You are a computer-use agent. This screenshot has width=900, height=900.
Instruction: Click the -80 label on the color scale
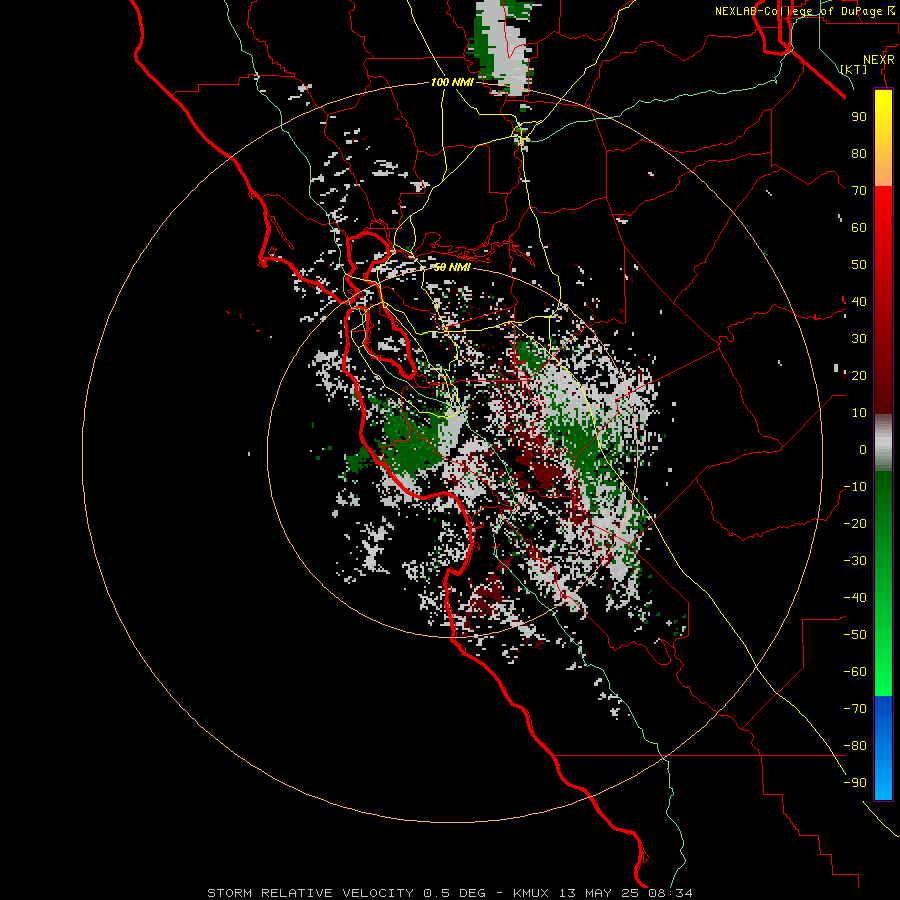click(855, 746)
